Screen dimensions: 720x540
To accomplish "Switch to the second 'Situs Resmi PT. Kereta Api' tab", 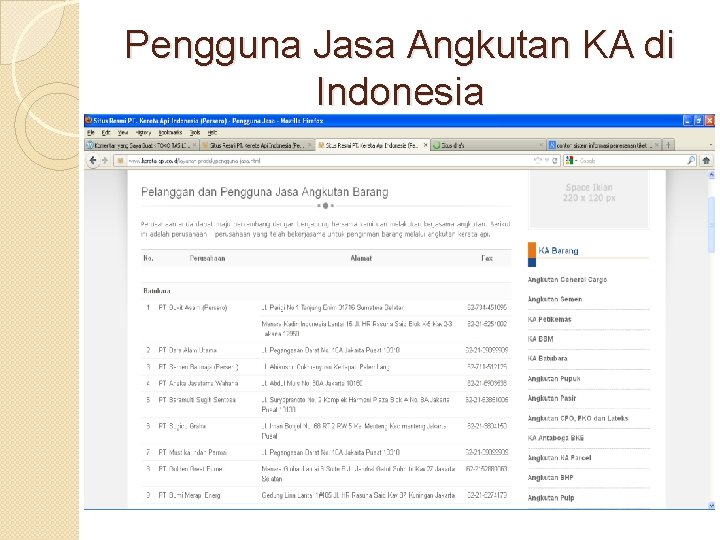I will pyautogui.click(x=257, y=145).
